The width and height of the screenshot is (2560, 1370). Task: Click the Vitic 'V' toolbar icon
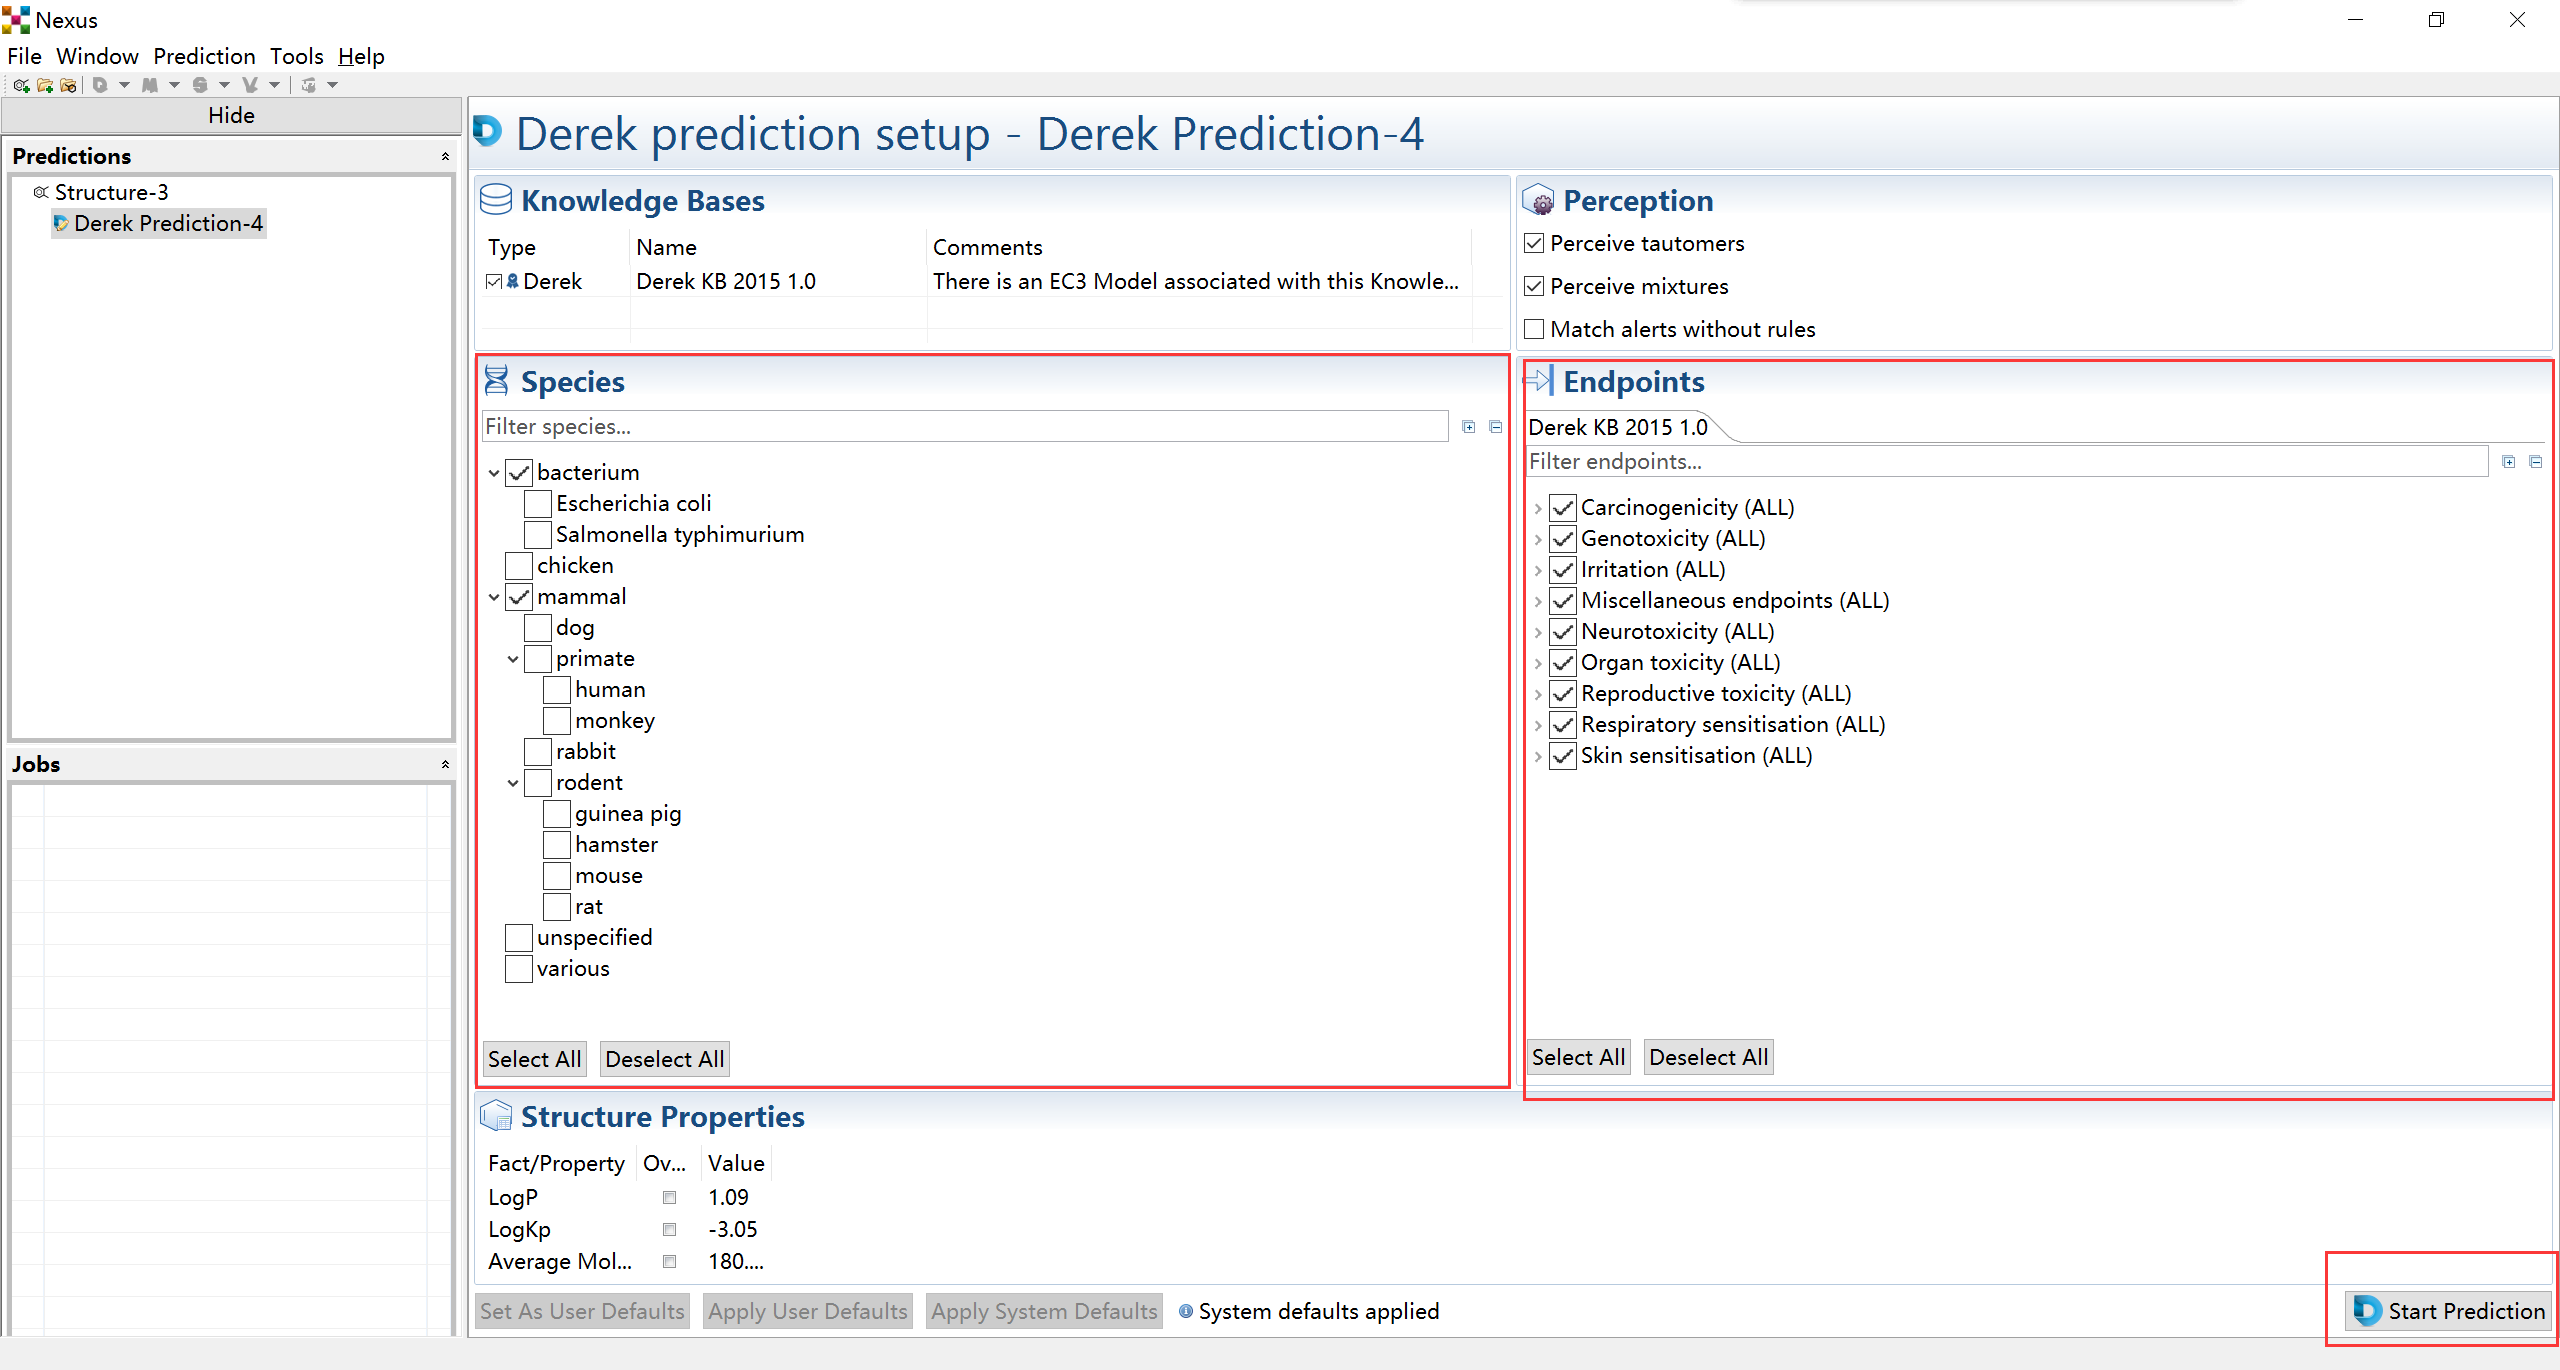[x=250, y=85]
